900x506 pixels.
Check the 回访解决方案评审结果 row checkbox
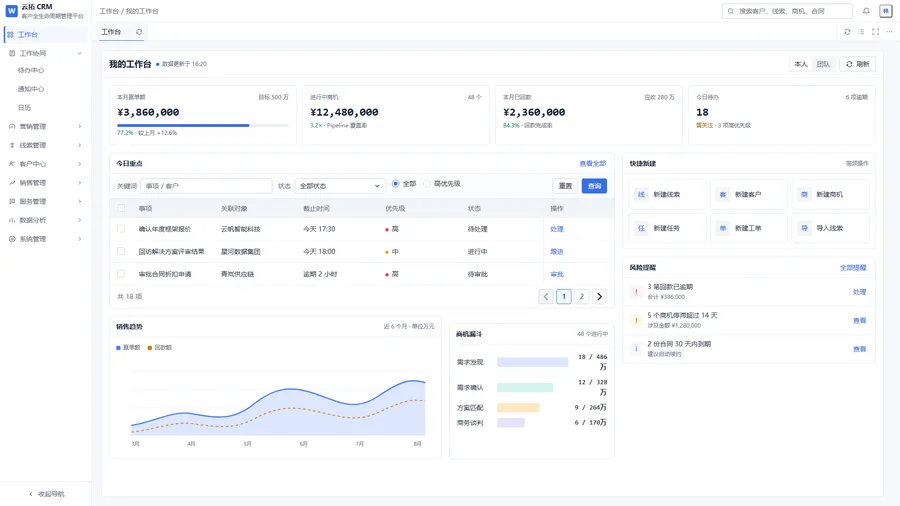coord(121,251)
